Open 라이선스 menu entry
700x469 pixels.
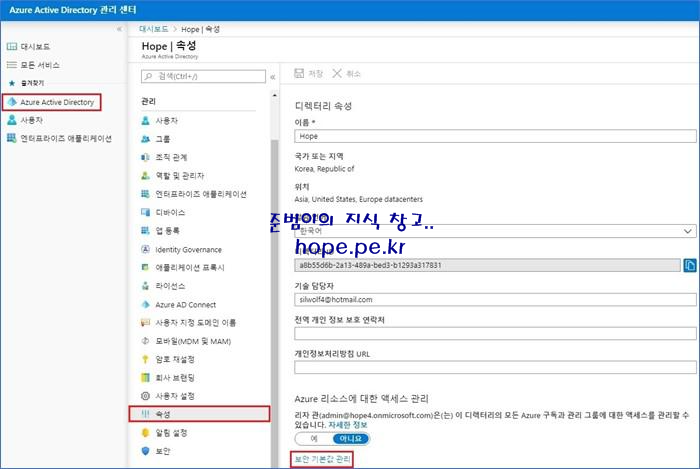(x=163, y=286)
